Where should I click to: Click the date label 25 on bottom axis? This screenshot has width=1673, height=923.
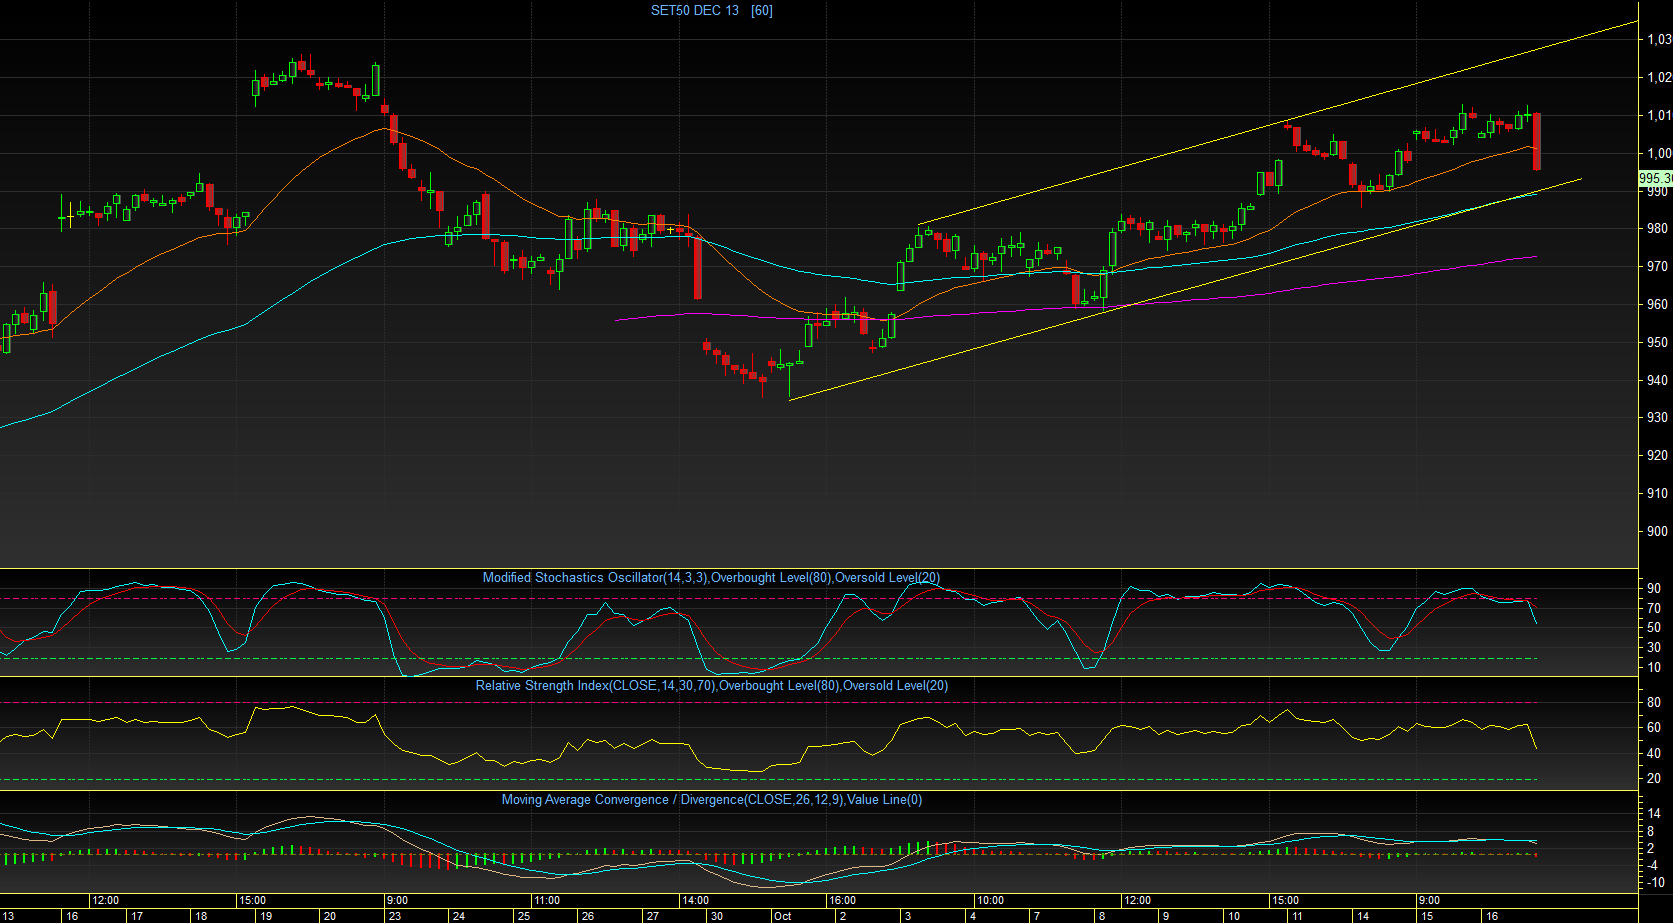coord(523,916)
